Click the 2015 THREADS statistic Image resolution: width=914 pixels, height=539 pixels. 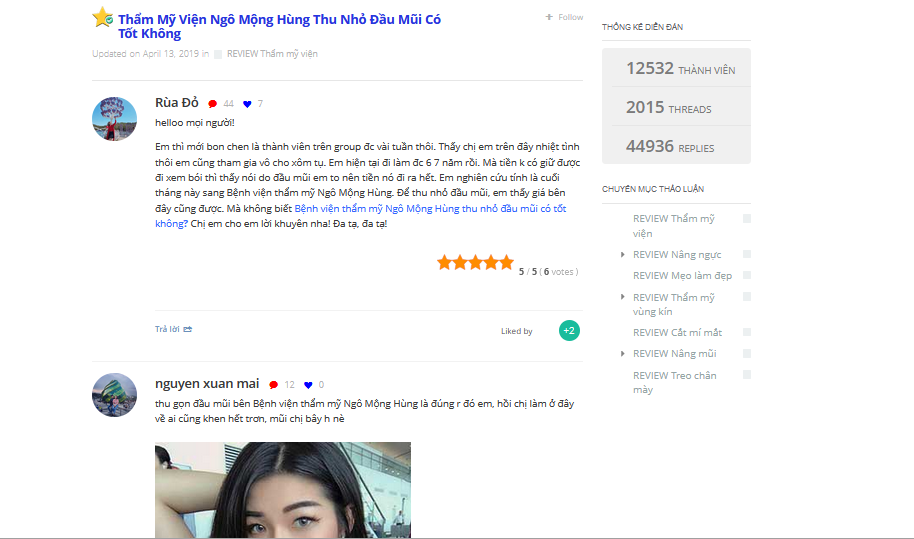coord(669,107)
